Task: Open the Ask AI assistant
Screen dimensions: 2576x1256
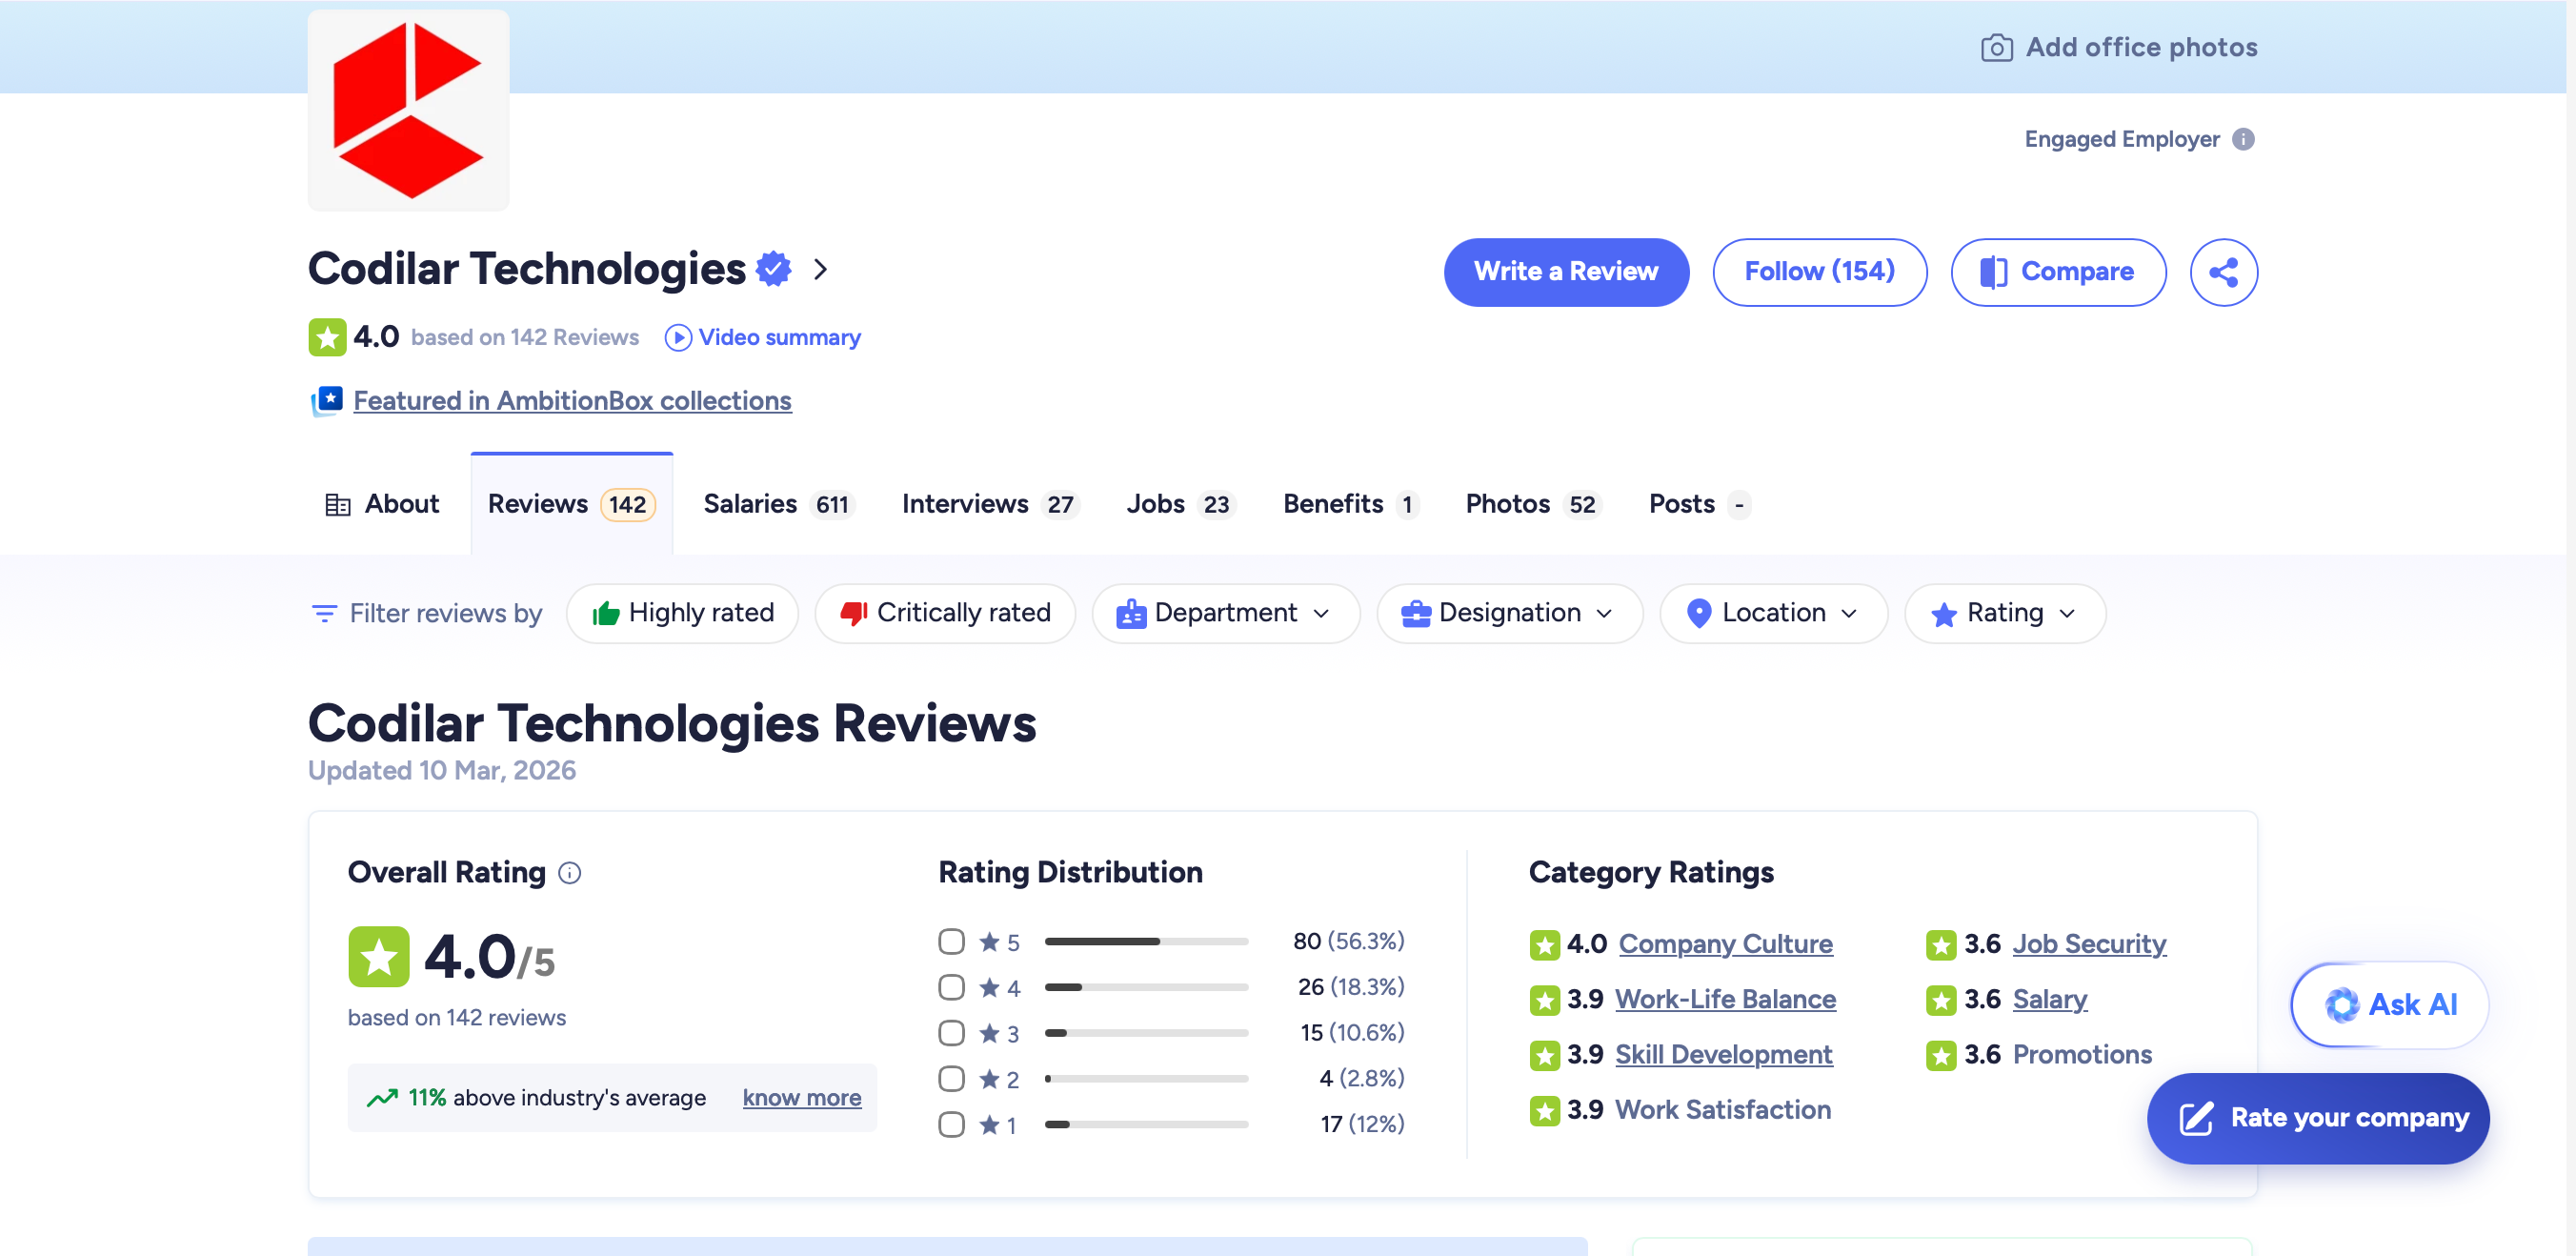Action: click(x=2389, y=1004)
